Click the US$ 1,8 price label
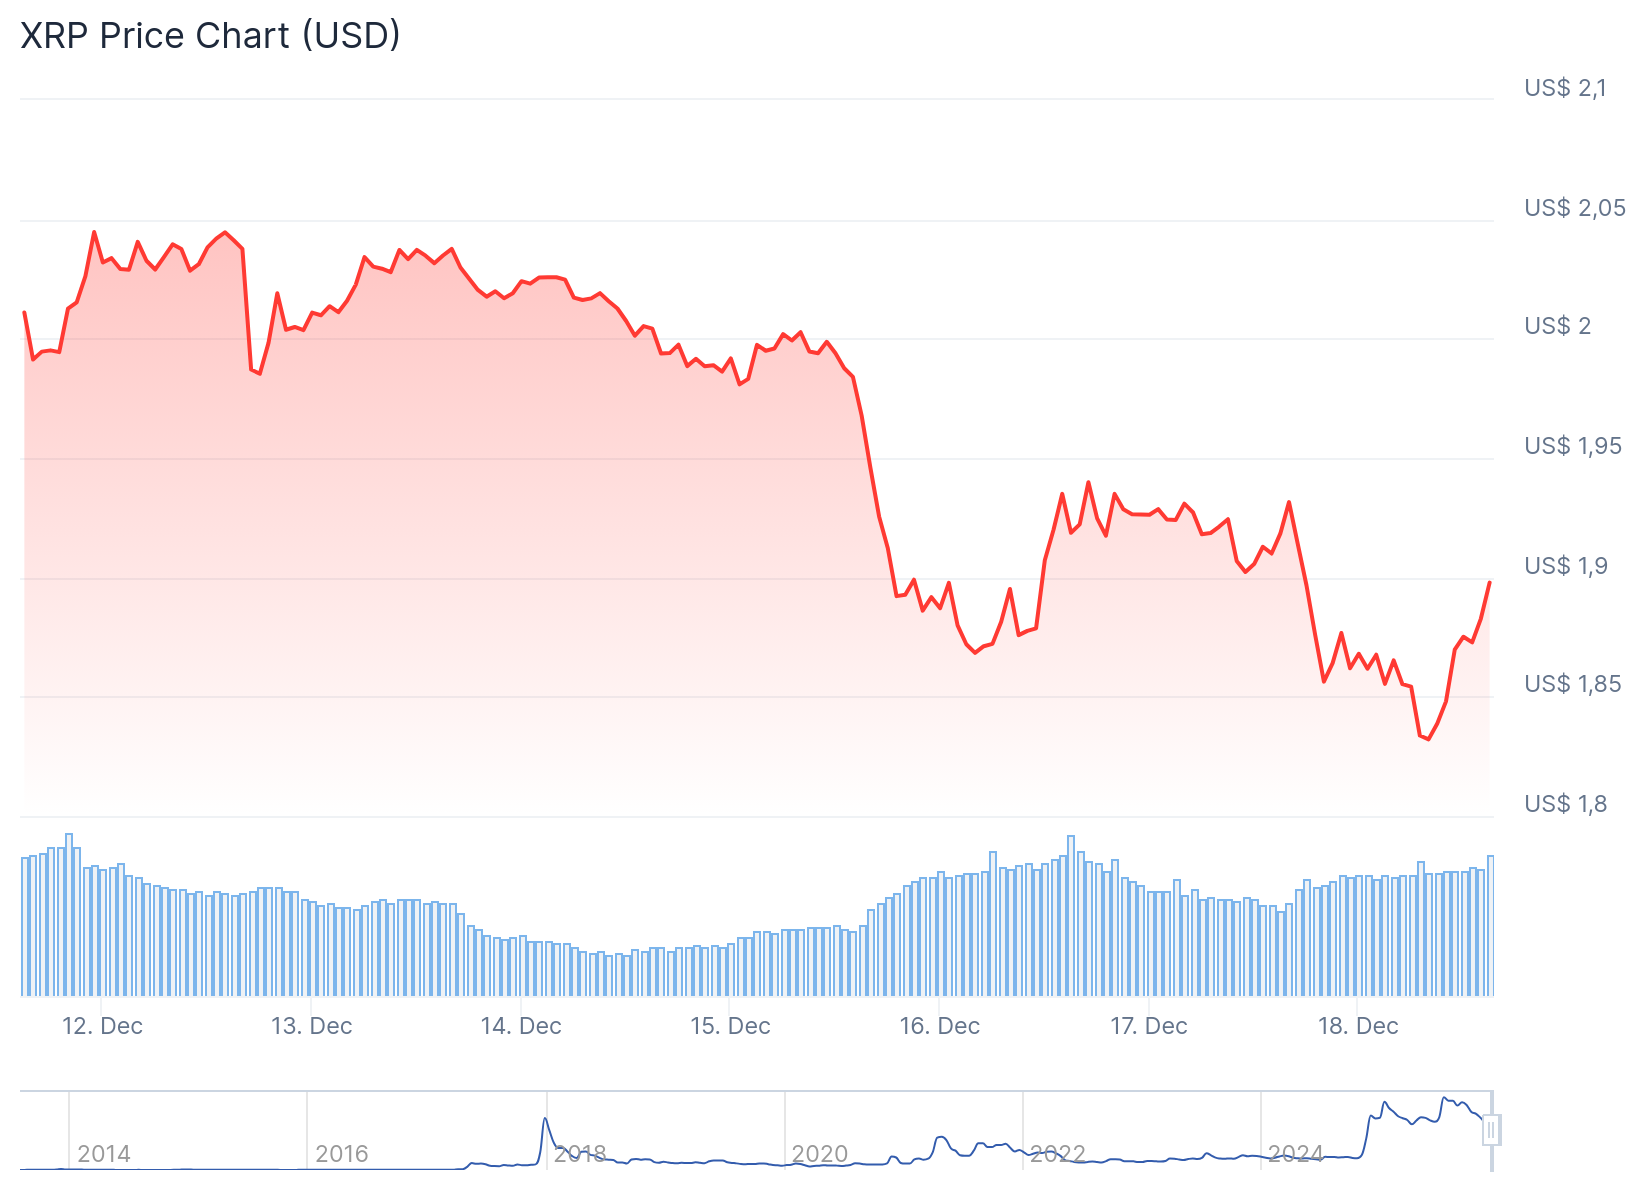 click(1565, 804)
